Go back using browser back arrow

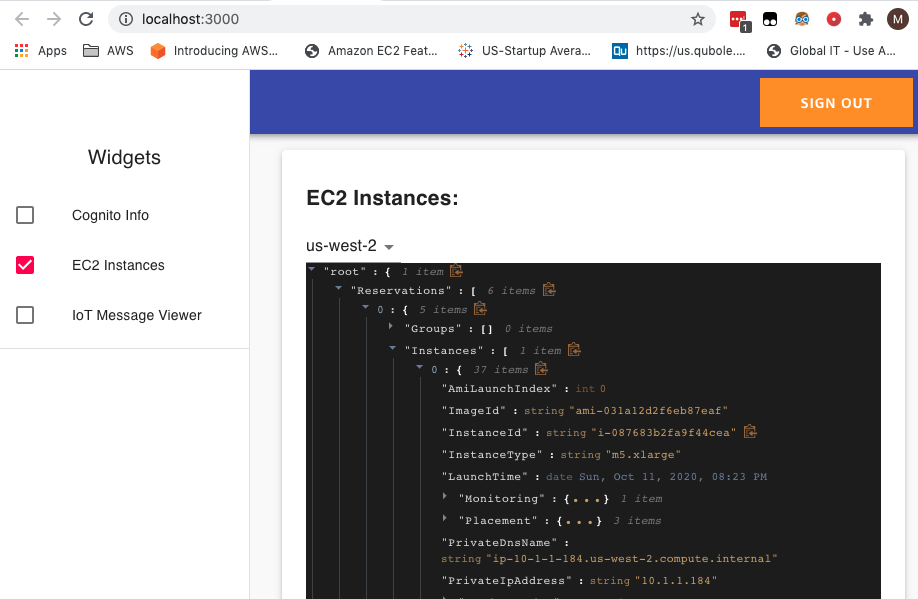22,19
